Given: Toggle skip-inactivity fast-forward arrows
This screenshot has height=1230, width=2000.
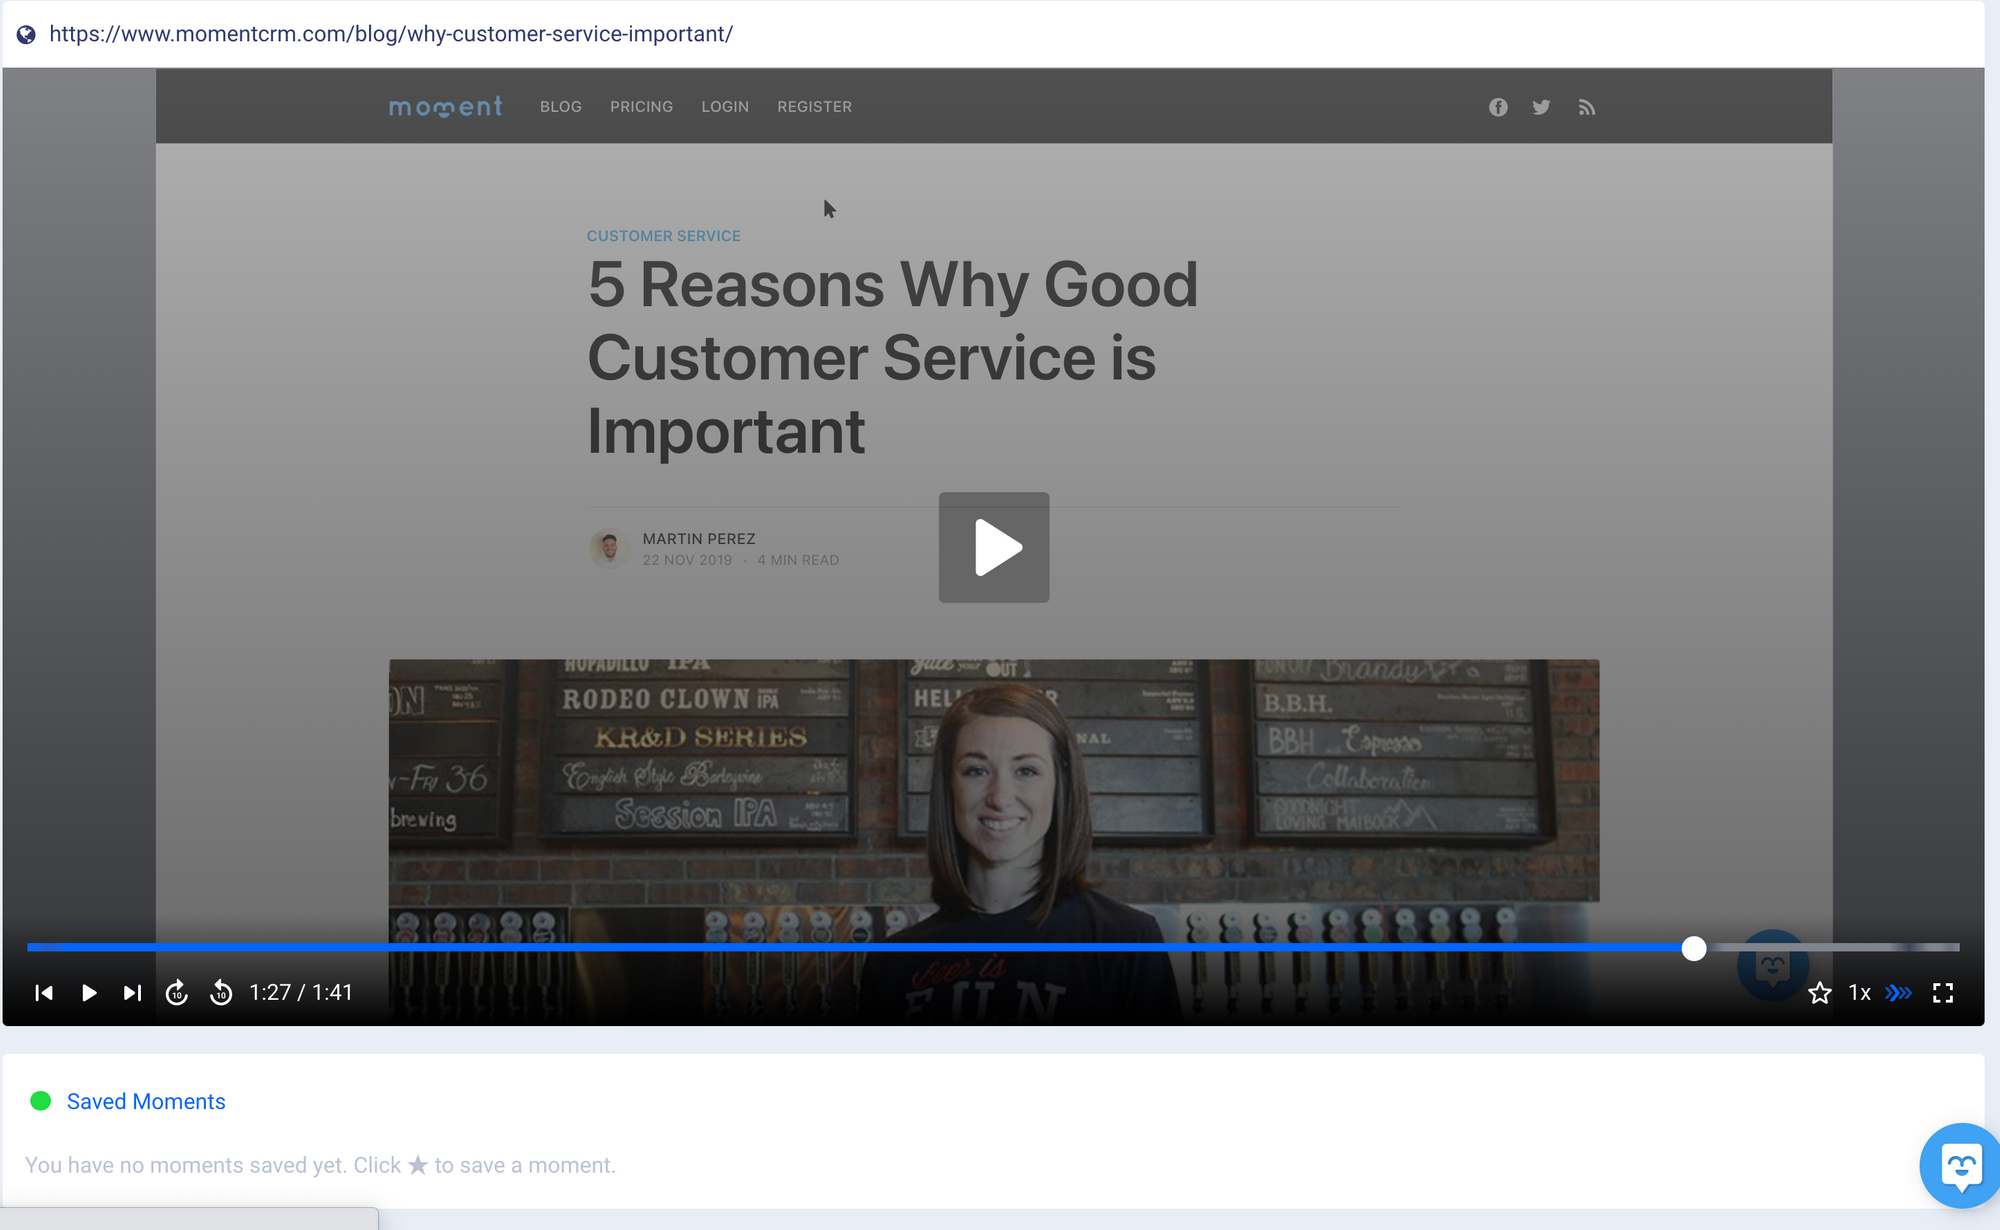Looking at the screenshot, I should click(1898, 993).
